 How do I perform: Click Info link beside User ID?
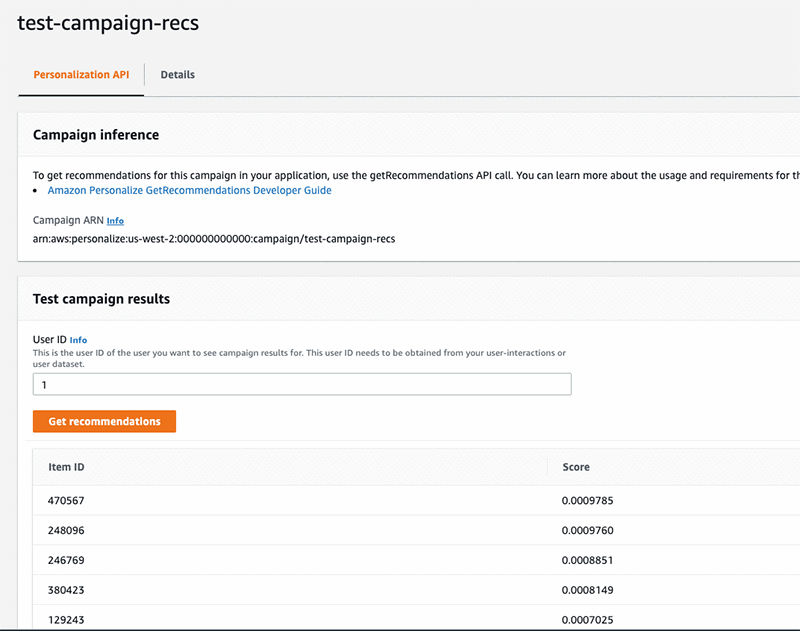(79, 340)
